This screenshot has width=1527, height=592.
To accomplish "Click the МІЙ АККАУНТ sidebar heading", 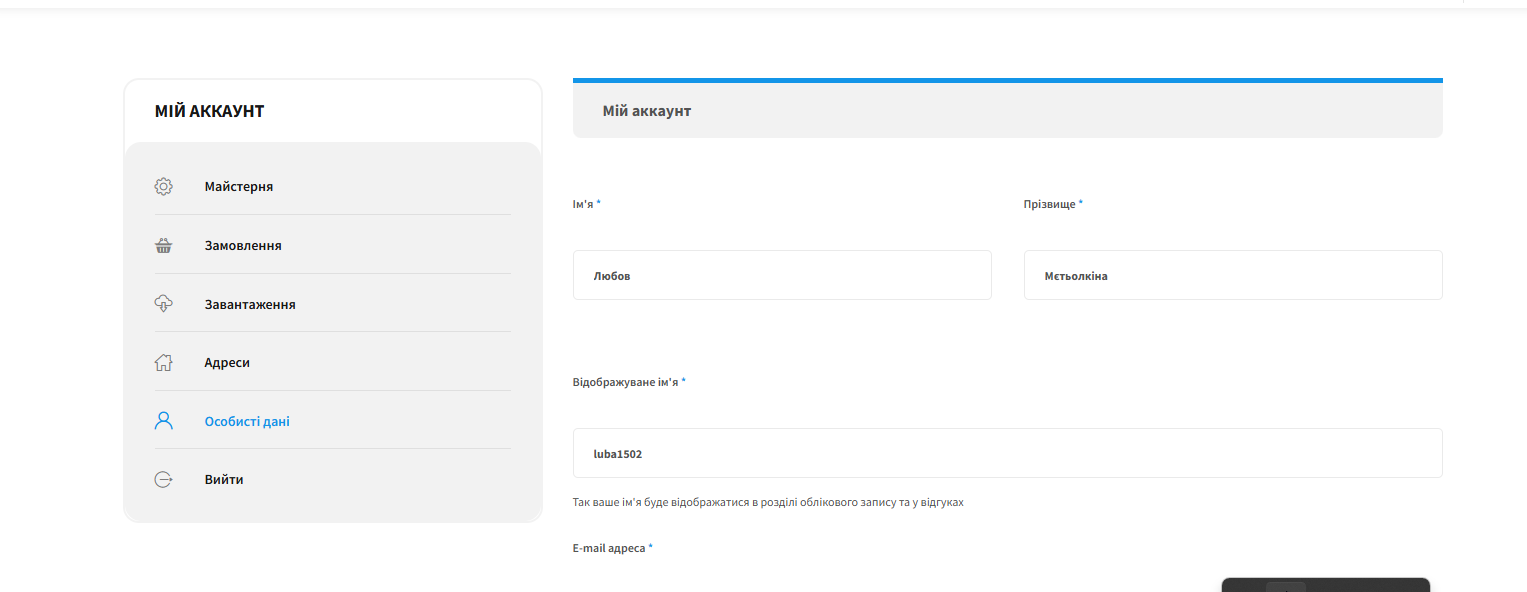I will (x=209, y=111).
